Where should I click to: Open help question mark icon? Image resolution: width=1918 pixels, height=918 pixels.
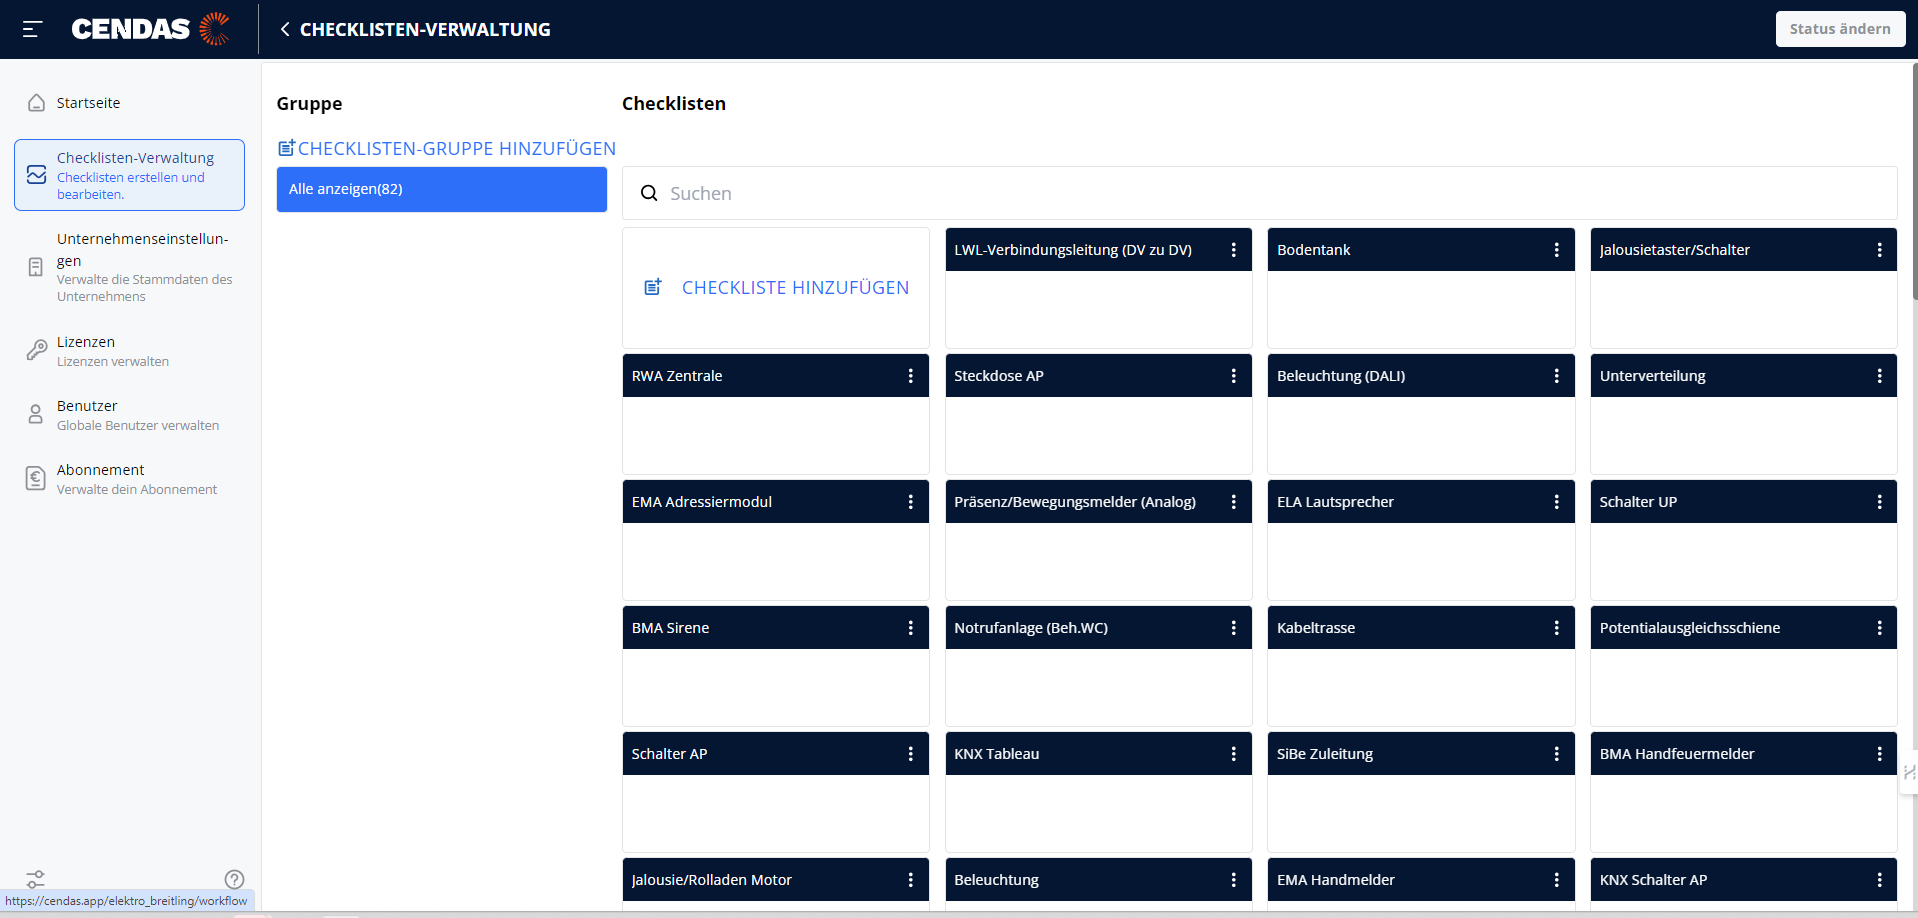click(x=235, y=879)
